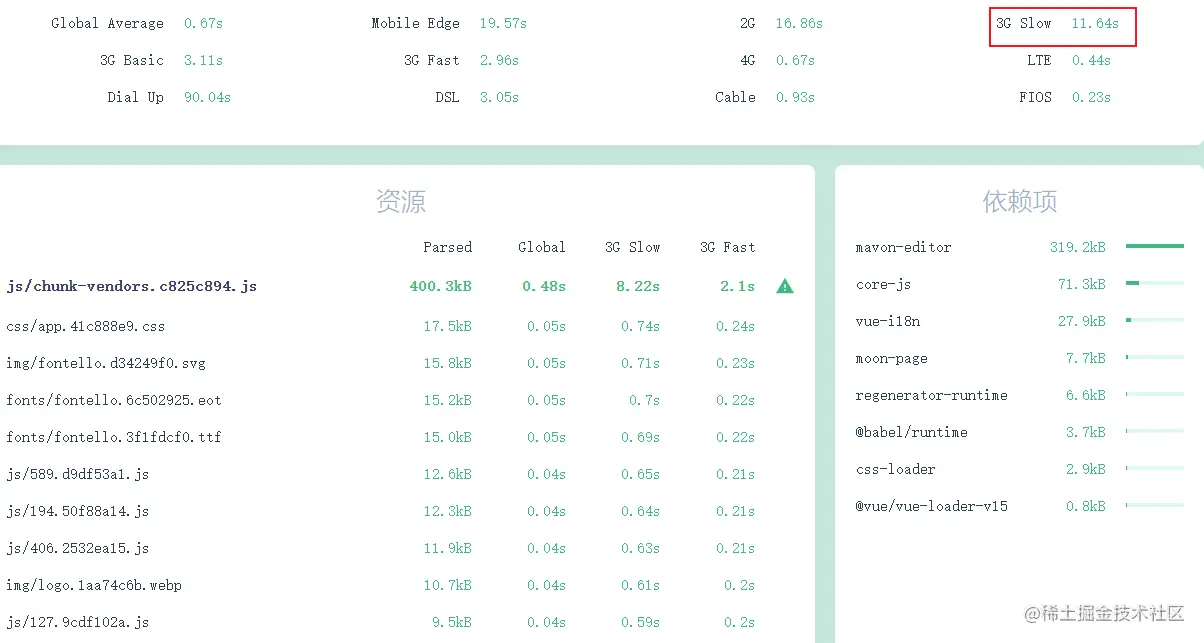Click the 3G Fast column header
Viewport: 1204px width, 643px height.
coord(727,247)
